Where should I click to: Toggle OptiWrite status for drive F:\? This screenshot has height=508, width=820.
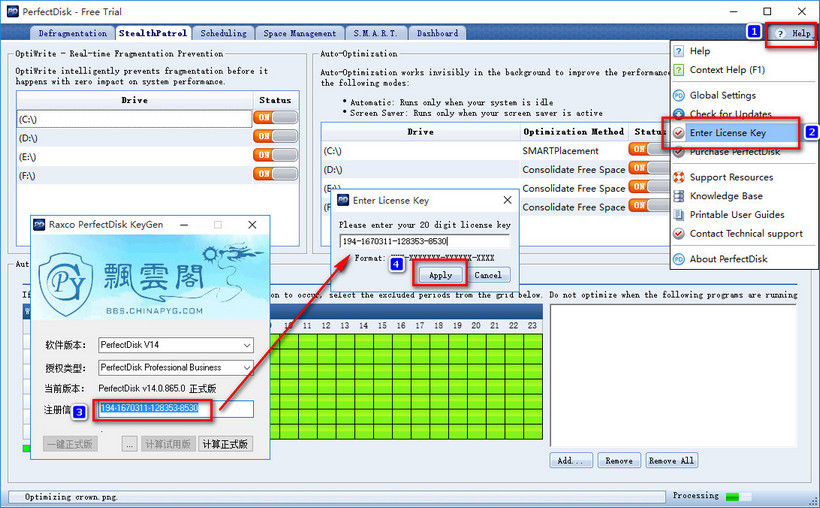[x=276, y=174]
